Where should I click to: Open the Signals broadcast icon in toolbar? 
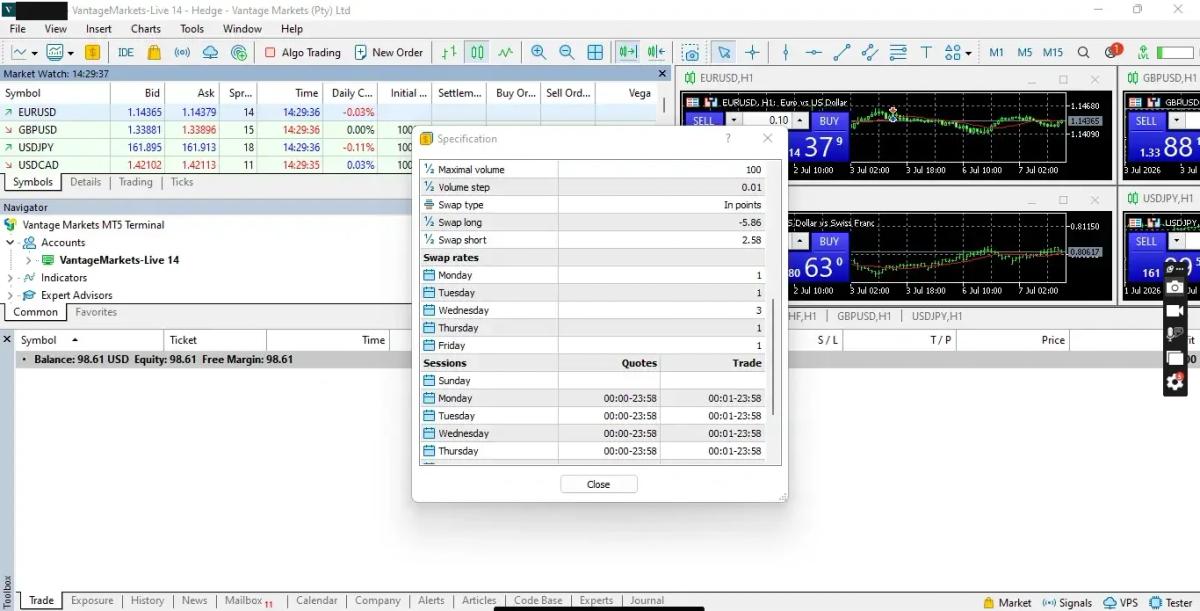coord(182,52)
